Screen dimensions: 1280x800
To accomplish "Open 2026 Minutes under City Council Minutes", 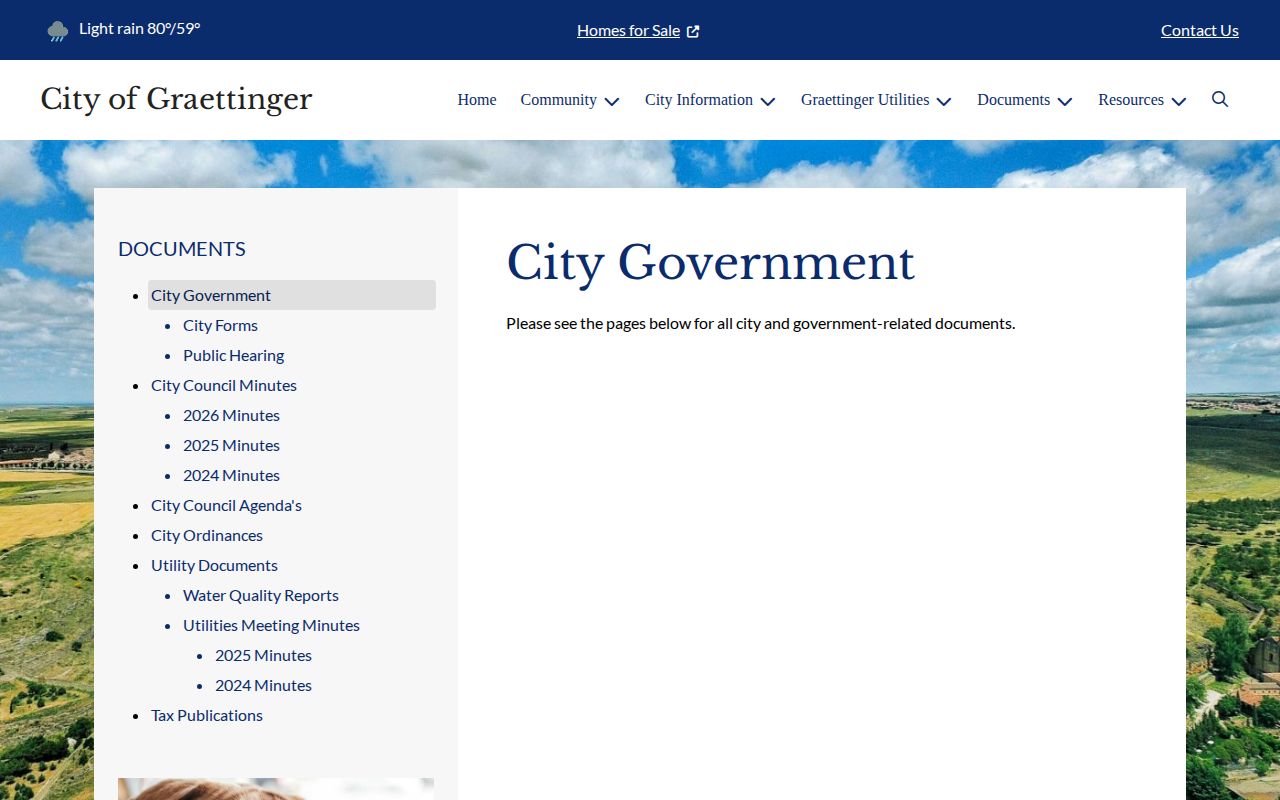I will click(x=231, y=415).
